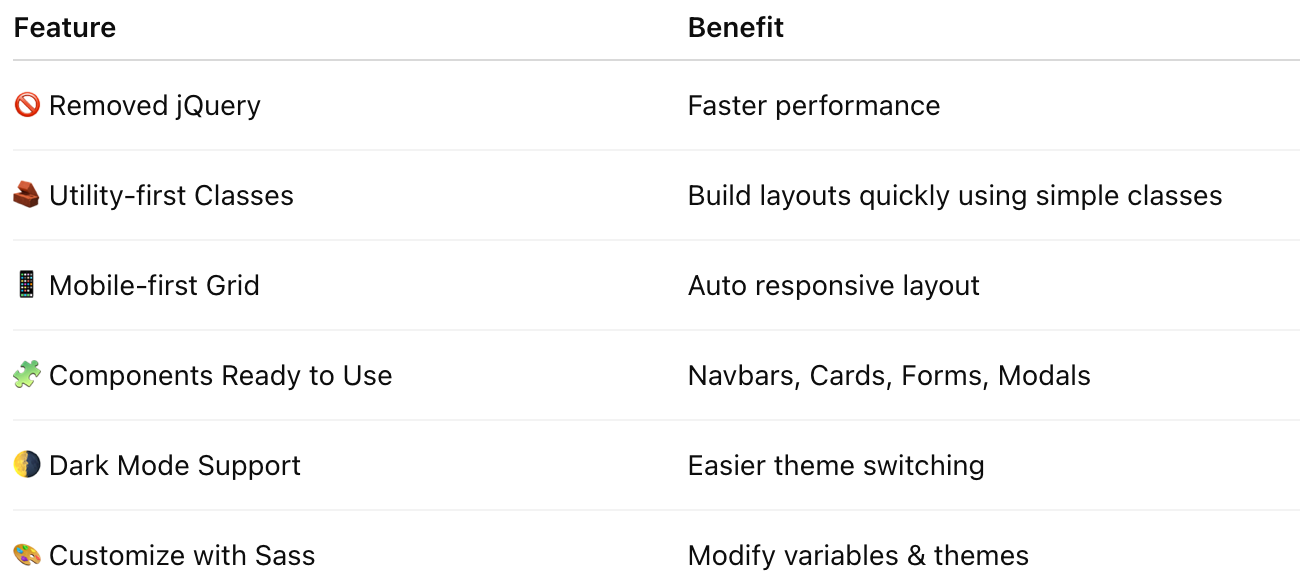Click the half-moon emoji near Dark Mode Support
This screenshot has height=588, width=1300.
27,465
